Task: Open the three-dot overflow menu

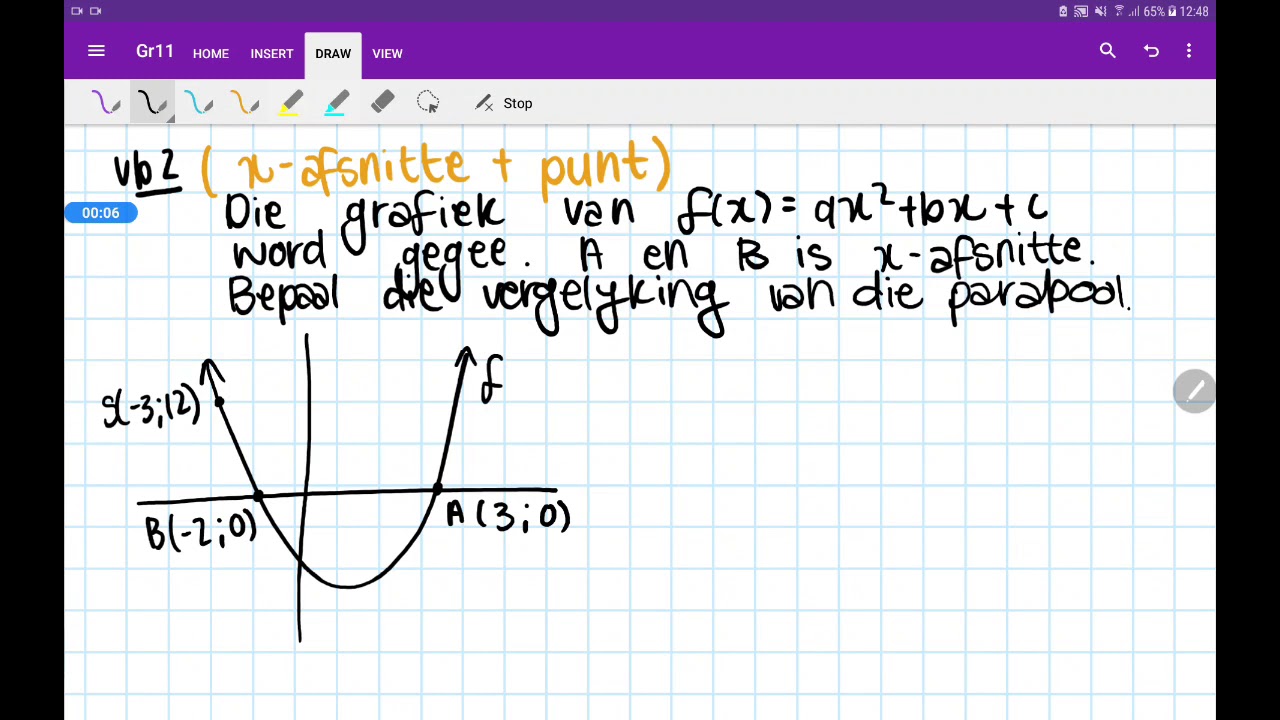Action: pyautogui.click(x=1189, y=51)
